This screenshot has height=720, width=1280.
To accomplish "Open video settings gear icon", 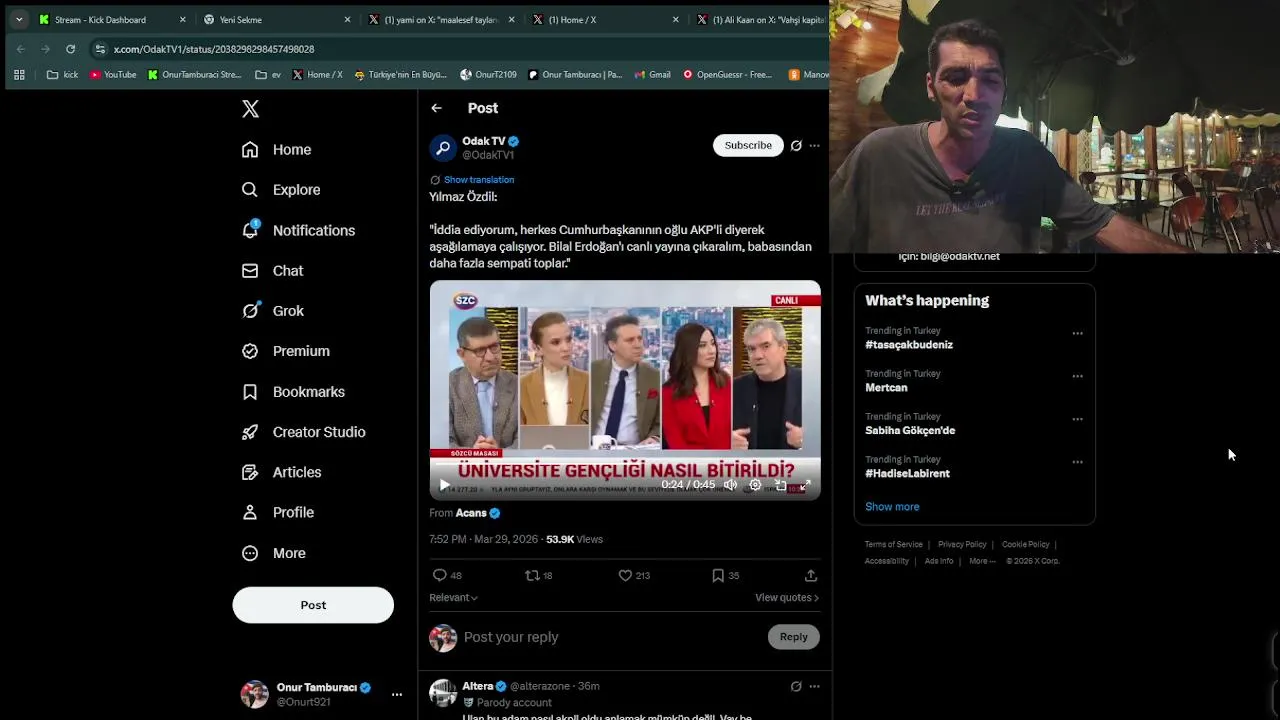I will pyautogui.click(x=756, y=485).
